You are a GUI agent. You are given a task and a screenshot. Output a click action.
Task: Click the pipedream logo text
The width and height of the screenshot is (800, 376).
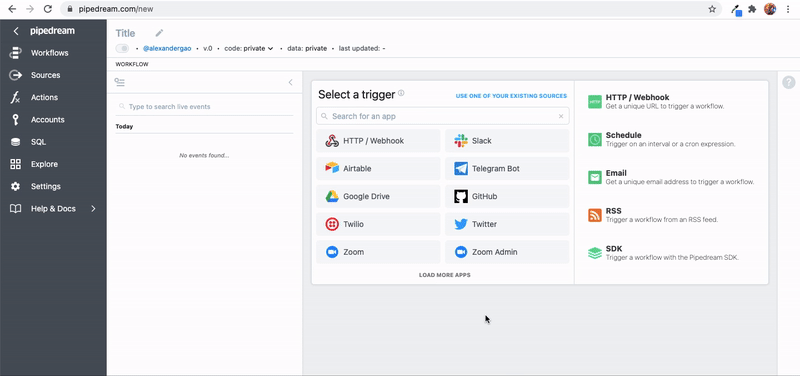coord(52,31)
